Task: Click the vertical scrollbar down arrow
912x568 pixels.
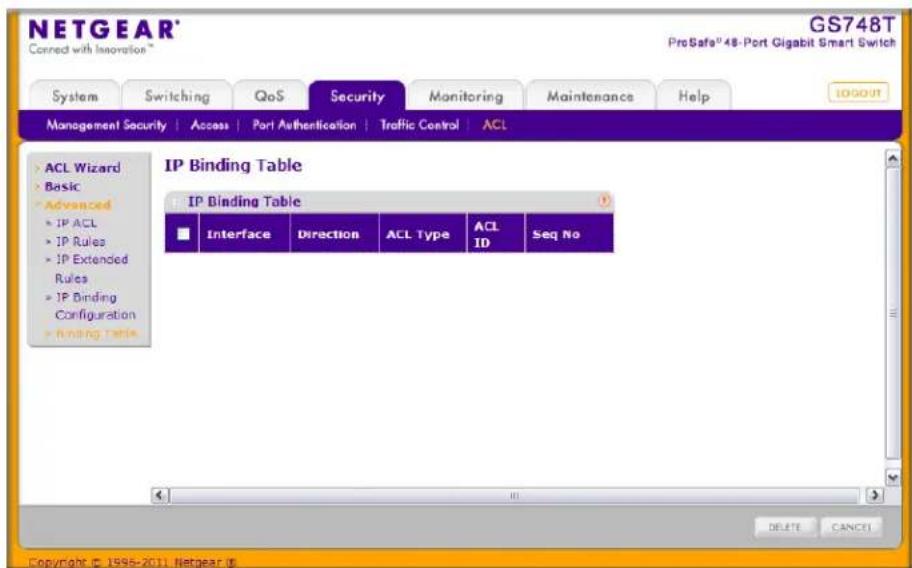Action: (x=892, y=477)
